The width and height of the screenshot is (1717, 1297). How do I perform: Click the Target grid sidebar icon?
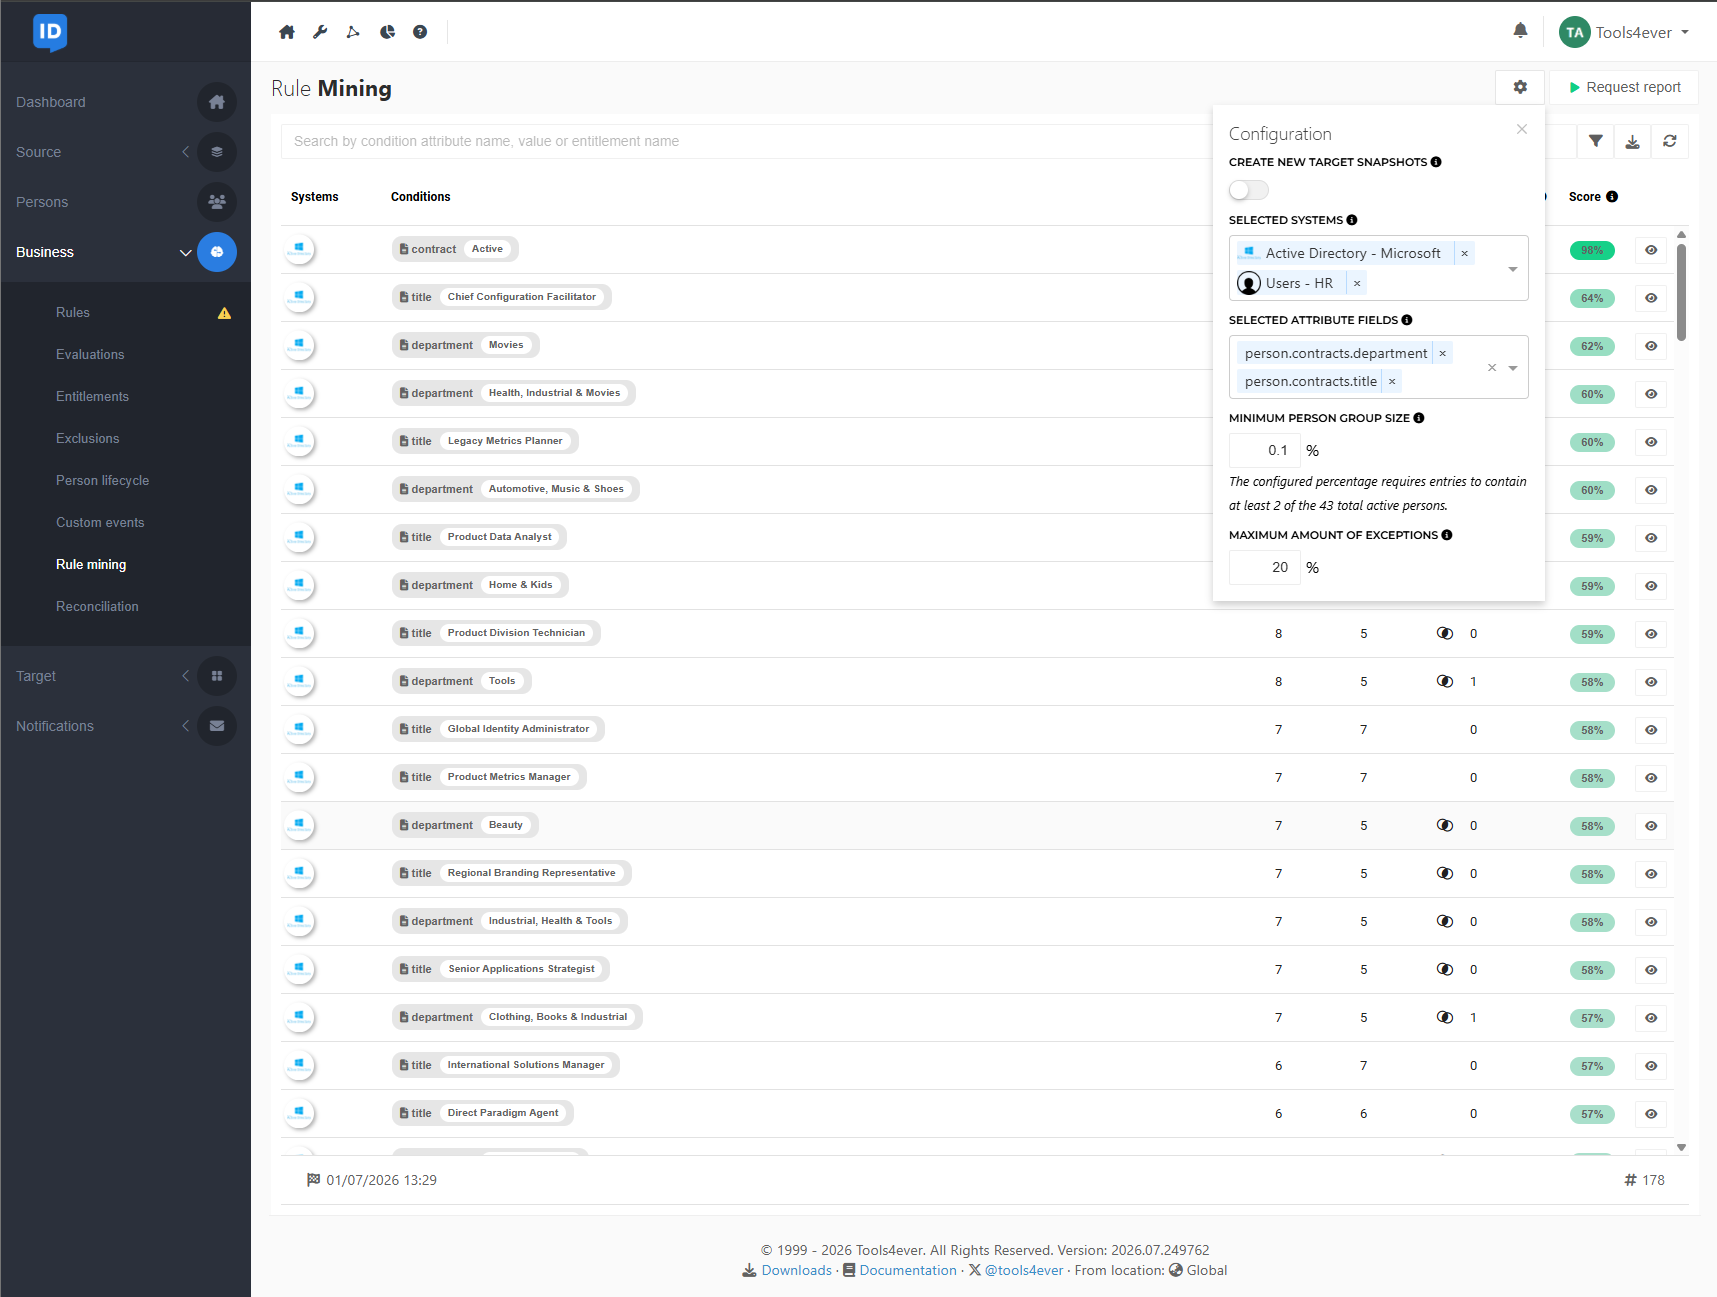point(217,676)
